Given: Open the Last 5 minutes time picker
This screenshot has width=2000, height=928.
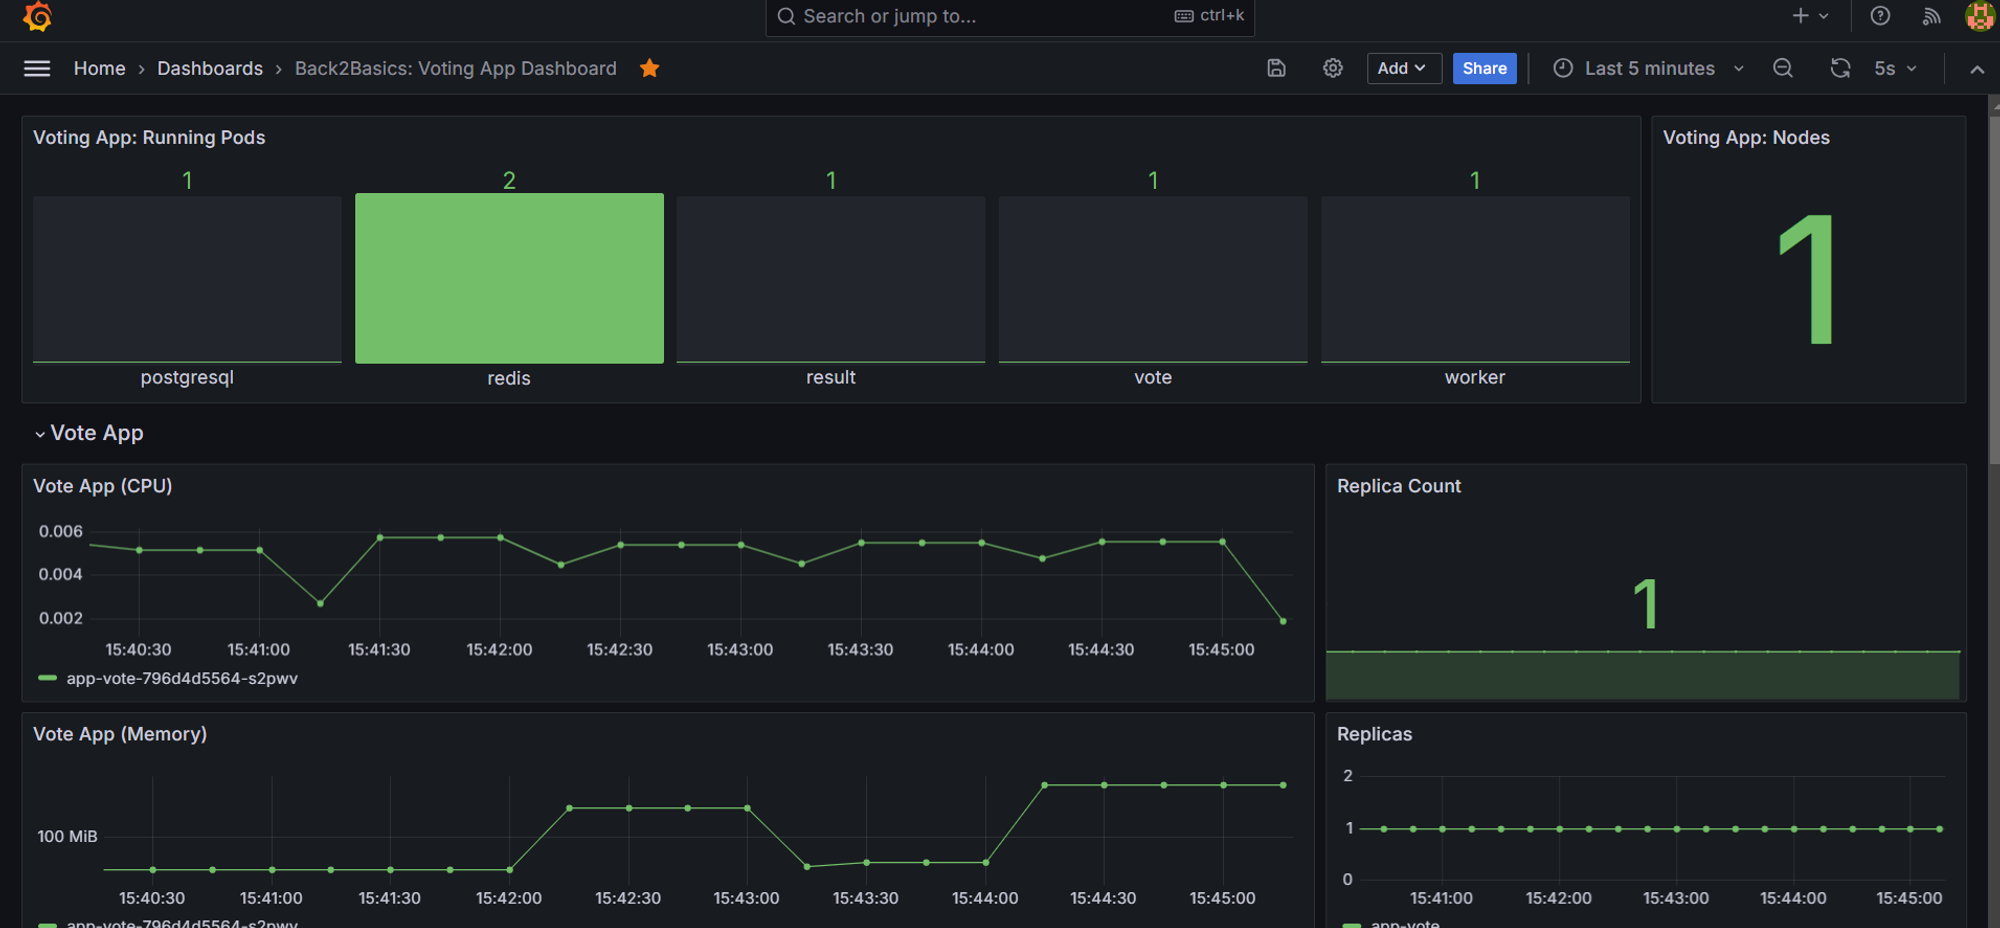Looking at the screenshot, I should pyautogui.click(x=1647, y=68).
